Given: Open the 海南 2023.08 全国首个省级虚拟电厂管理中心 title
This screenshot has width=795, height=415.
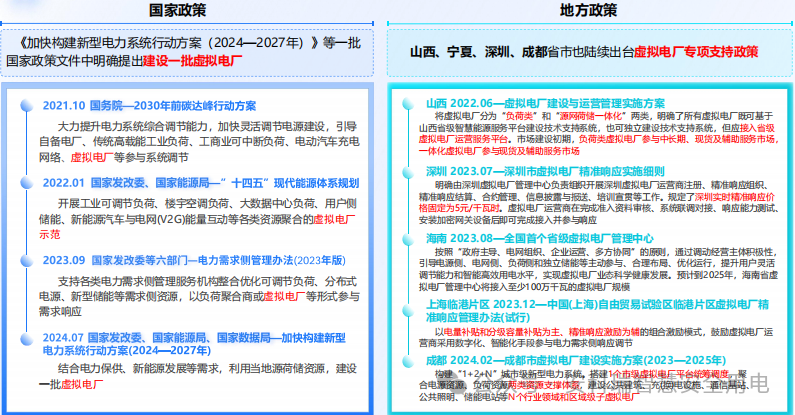Looking at the screenshot, I should point(539,238).
